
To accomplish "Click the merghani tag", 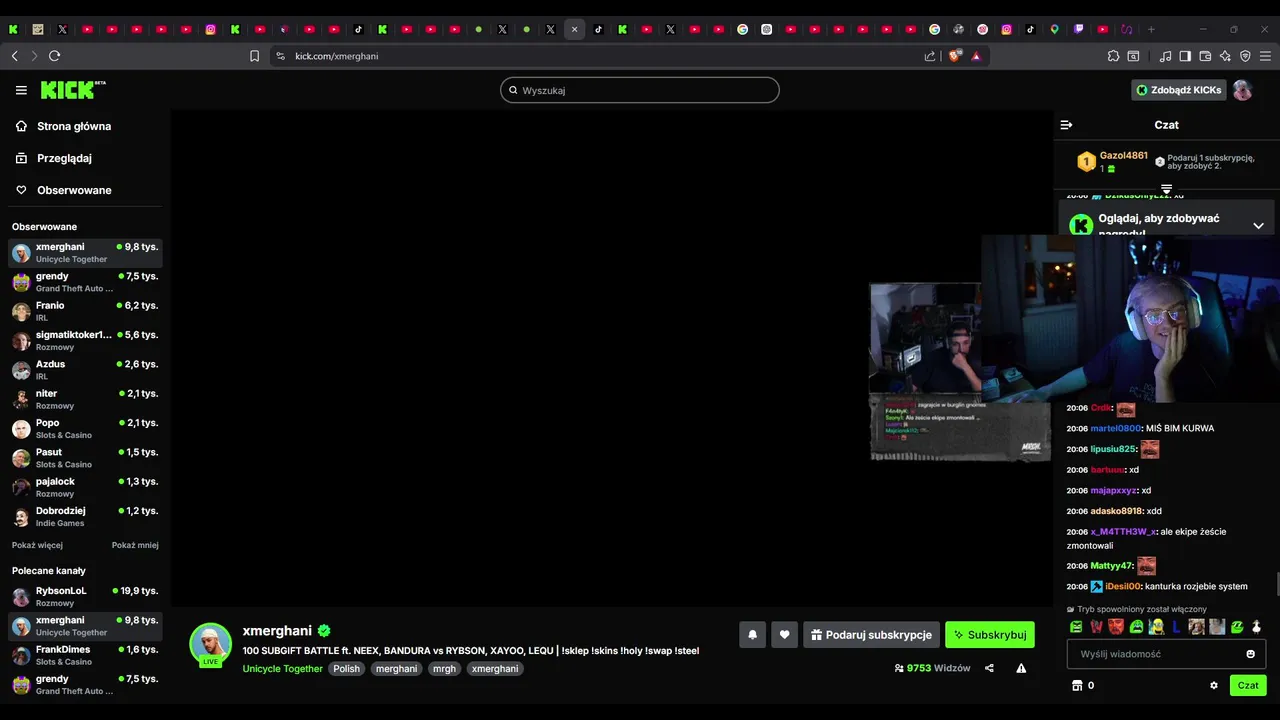I will 396,668.
